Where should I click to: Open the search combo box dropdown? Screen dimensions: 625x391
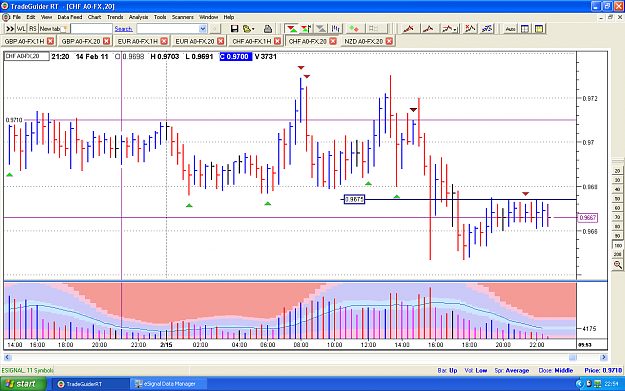coord(202,29)
